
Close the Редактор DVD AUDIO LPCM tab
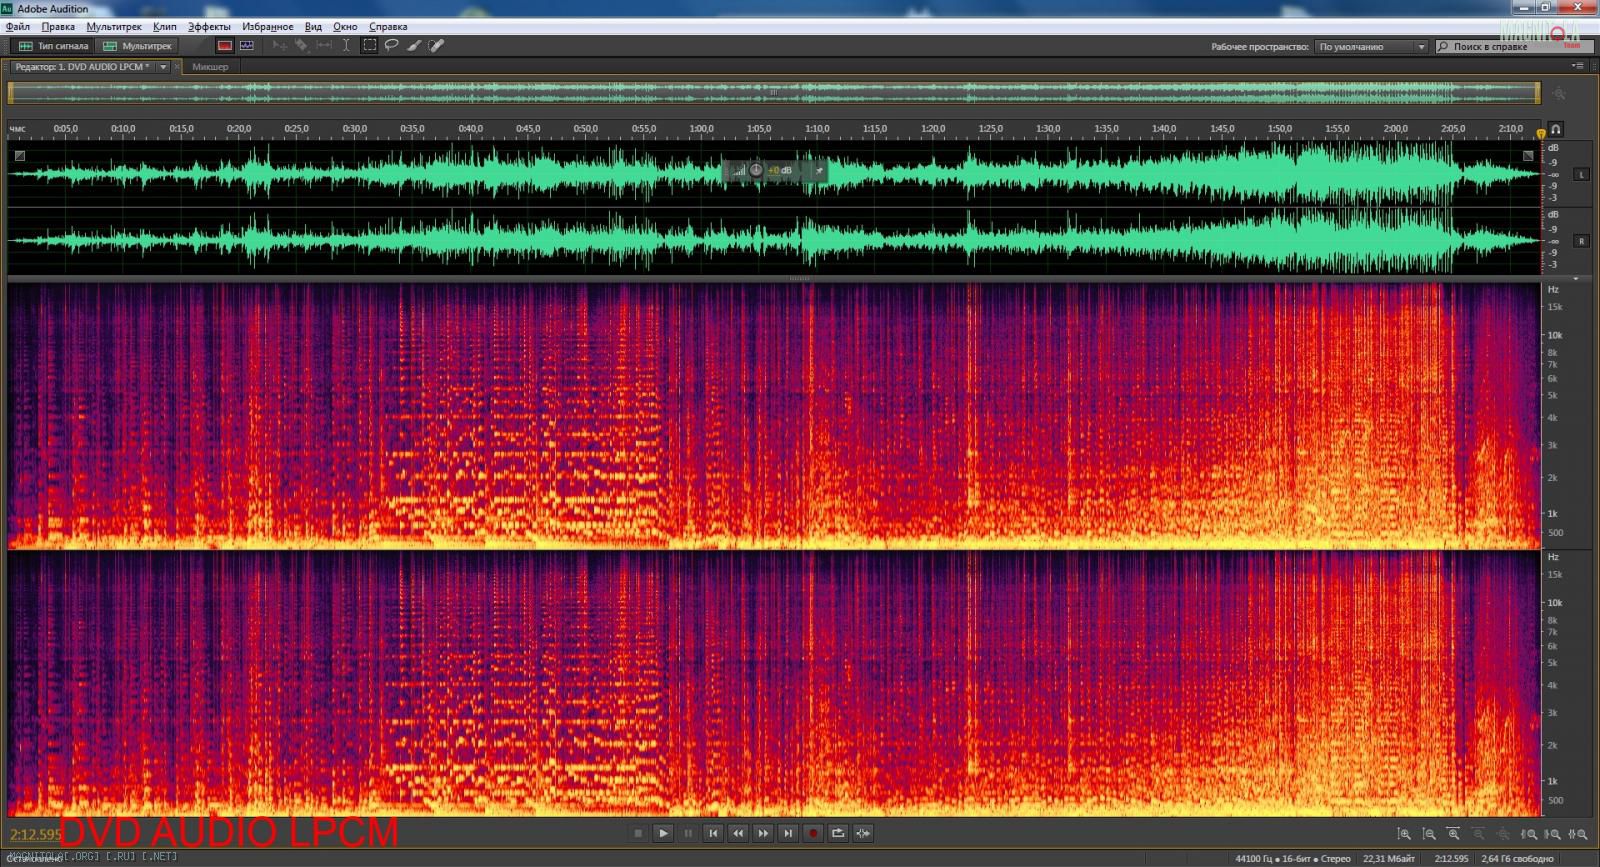coord(177,67)
